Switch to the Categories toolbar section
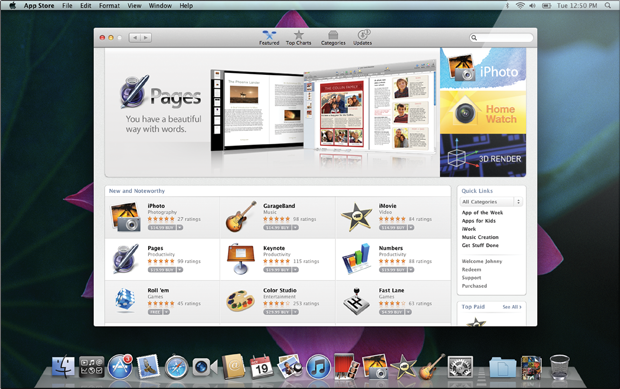The image size is (620, 389). click(x=333, y=38)
